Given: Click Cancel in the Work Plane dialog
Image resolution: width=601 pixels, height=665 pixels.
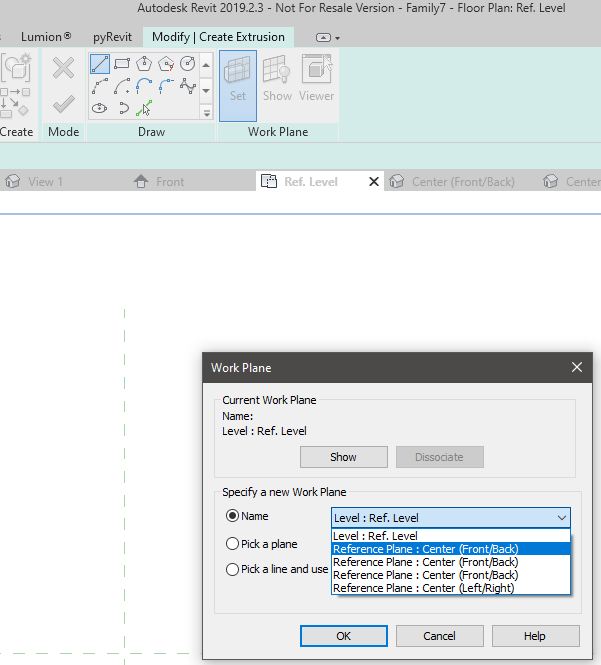Looking at the screenshot, I should tap(439, 636).
